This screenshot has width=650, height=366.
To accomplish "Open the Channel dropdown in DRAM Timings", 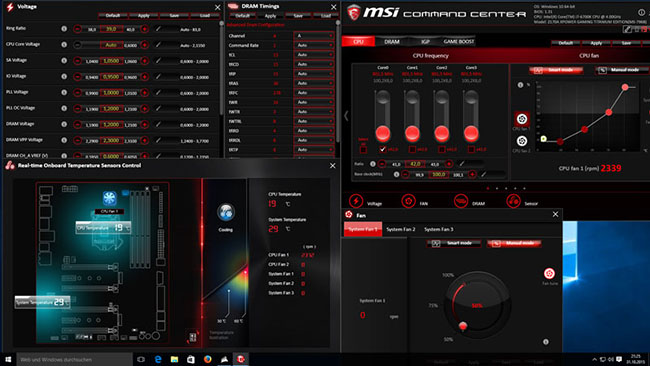I will click(313, 36).
